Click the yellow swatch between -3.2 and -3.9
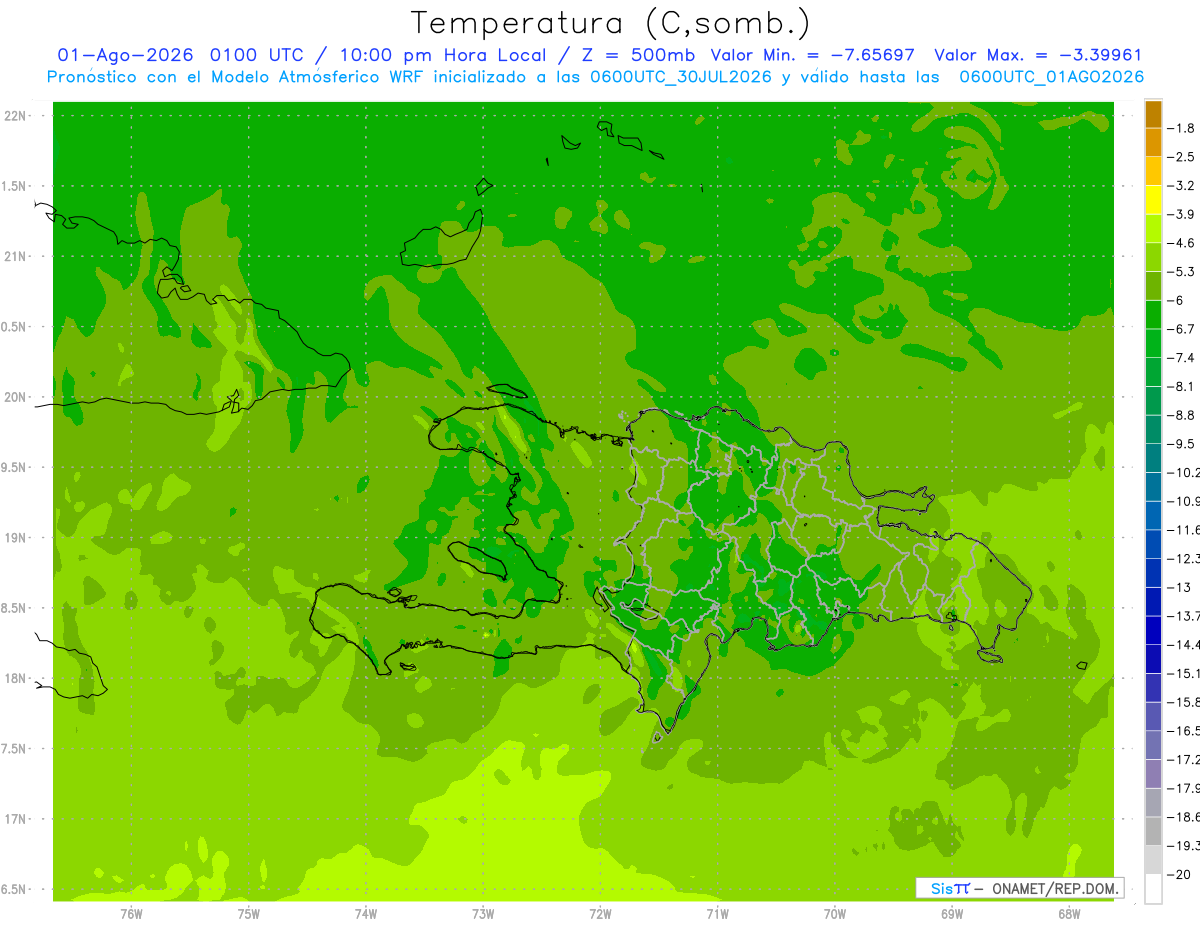Viewport: 1200px width, 927px height. coord(1153,200)
